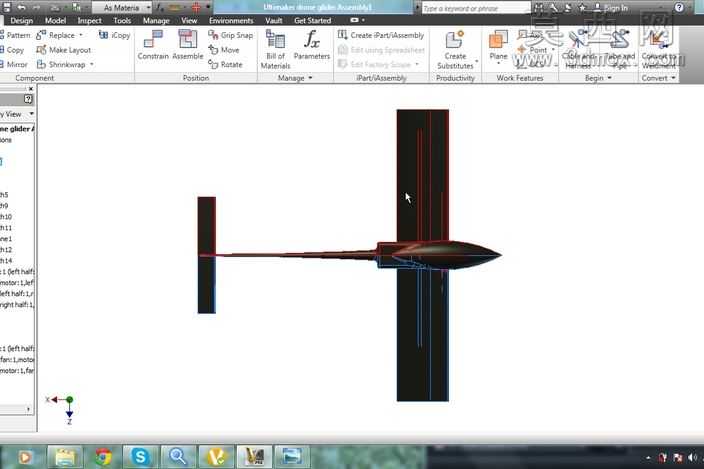Open the Create Substitutes dropdown arrow
This screenshot has width=704, height=469.
(476, 61)
